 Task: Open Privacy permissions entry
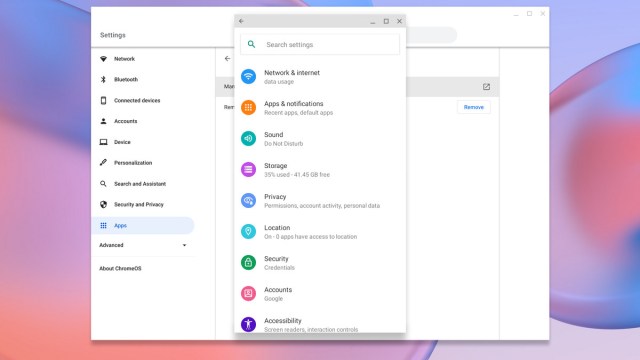coord(320,201)
